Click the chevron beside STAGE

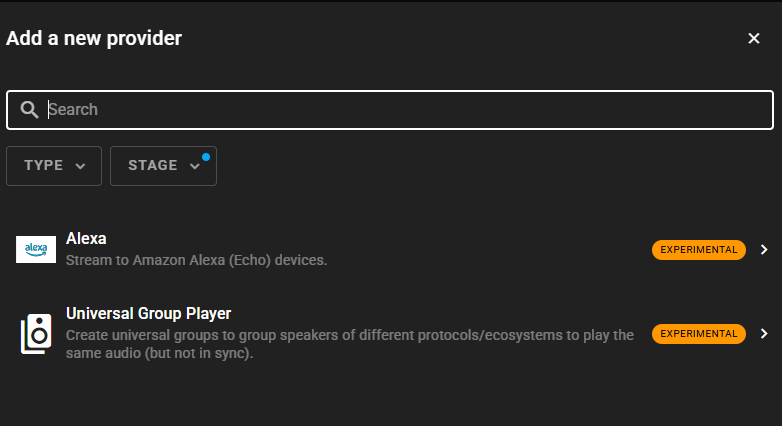click(x=194, y=166)
